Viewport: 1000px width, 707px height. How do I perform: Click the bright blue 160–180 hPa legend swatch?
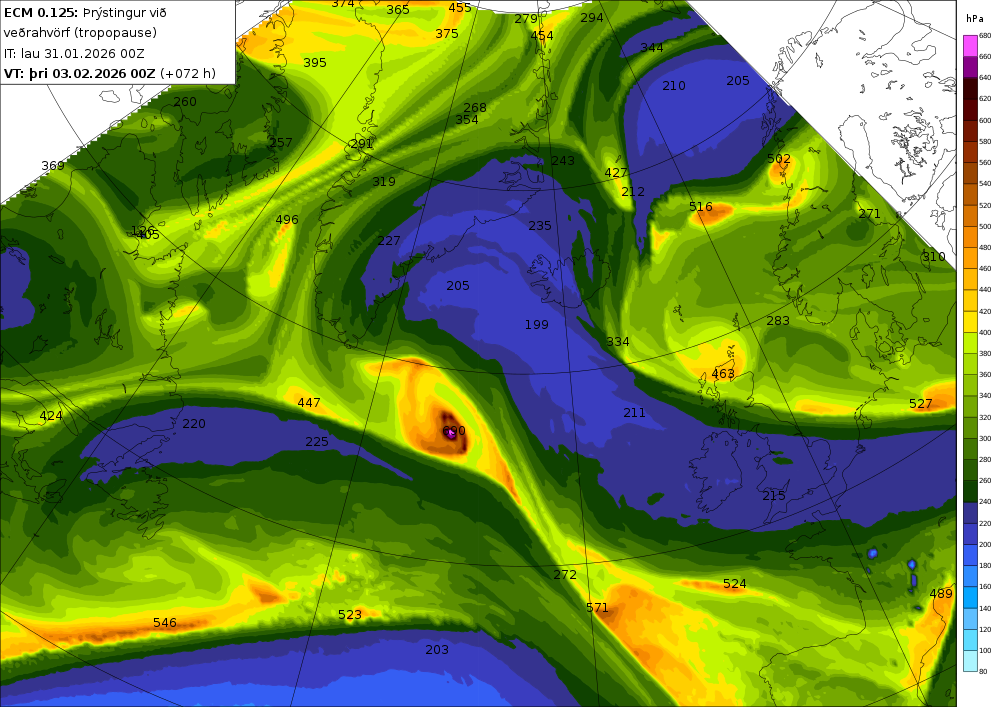coord(970,576)
